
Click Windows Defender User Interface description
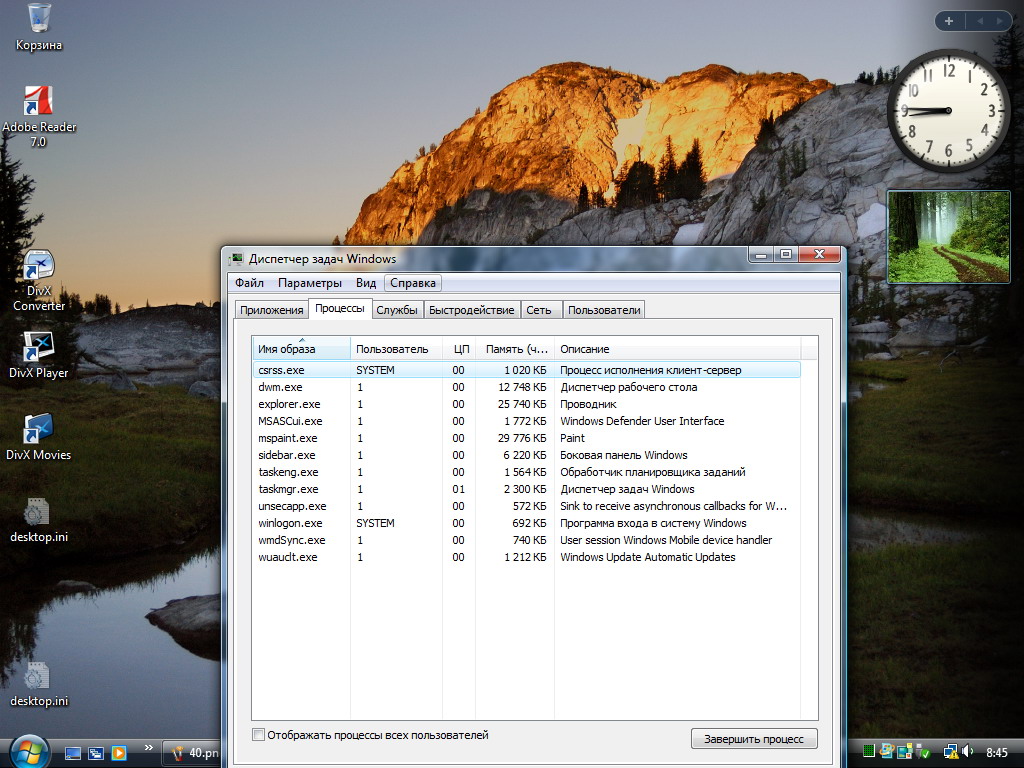tap(642, 421)
